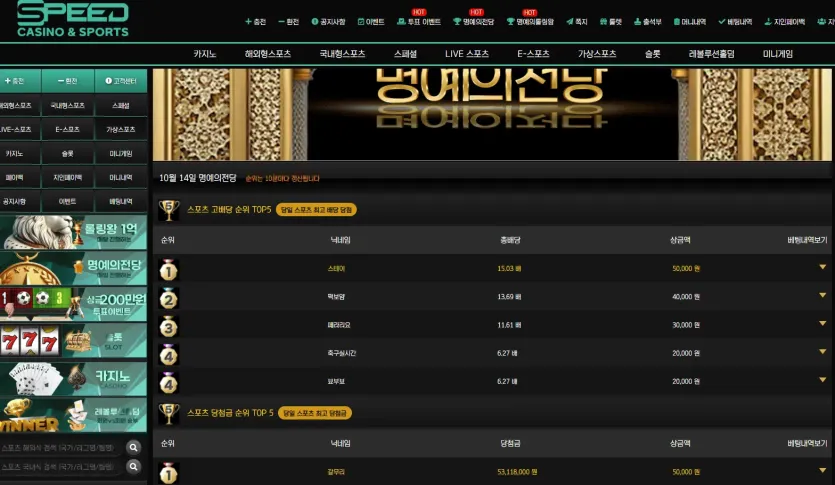
Task: Open the Speed Casino & Sports logo
Action: coord(73,19)
